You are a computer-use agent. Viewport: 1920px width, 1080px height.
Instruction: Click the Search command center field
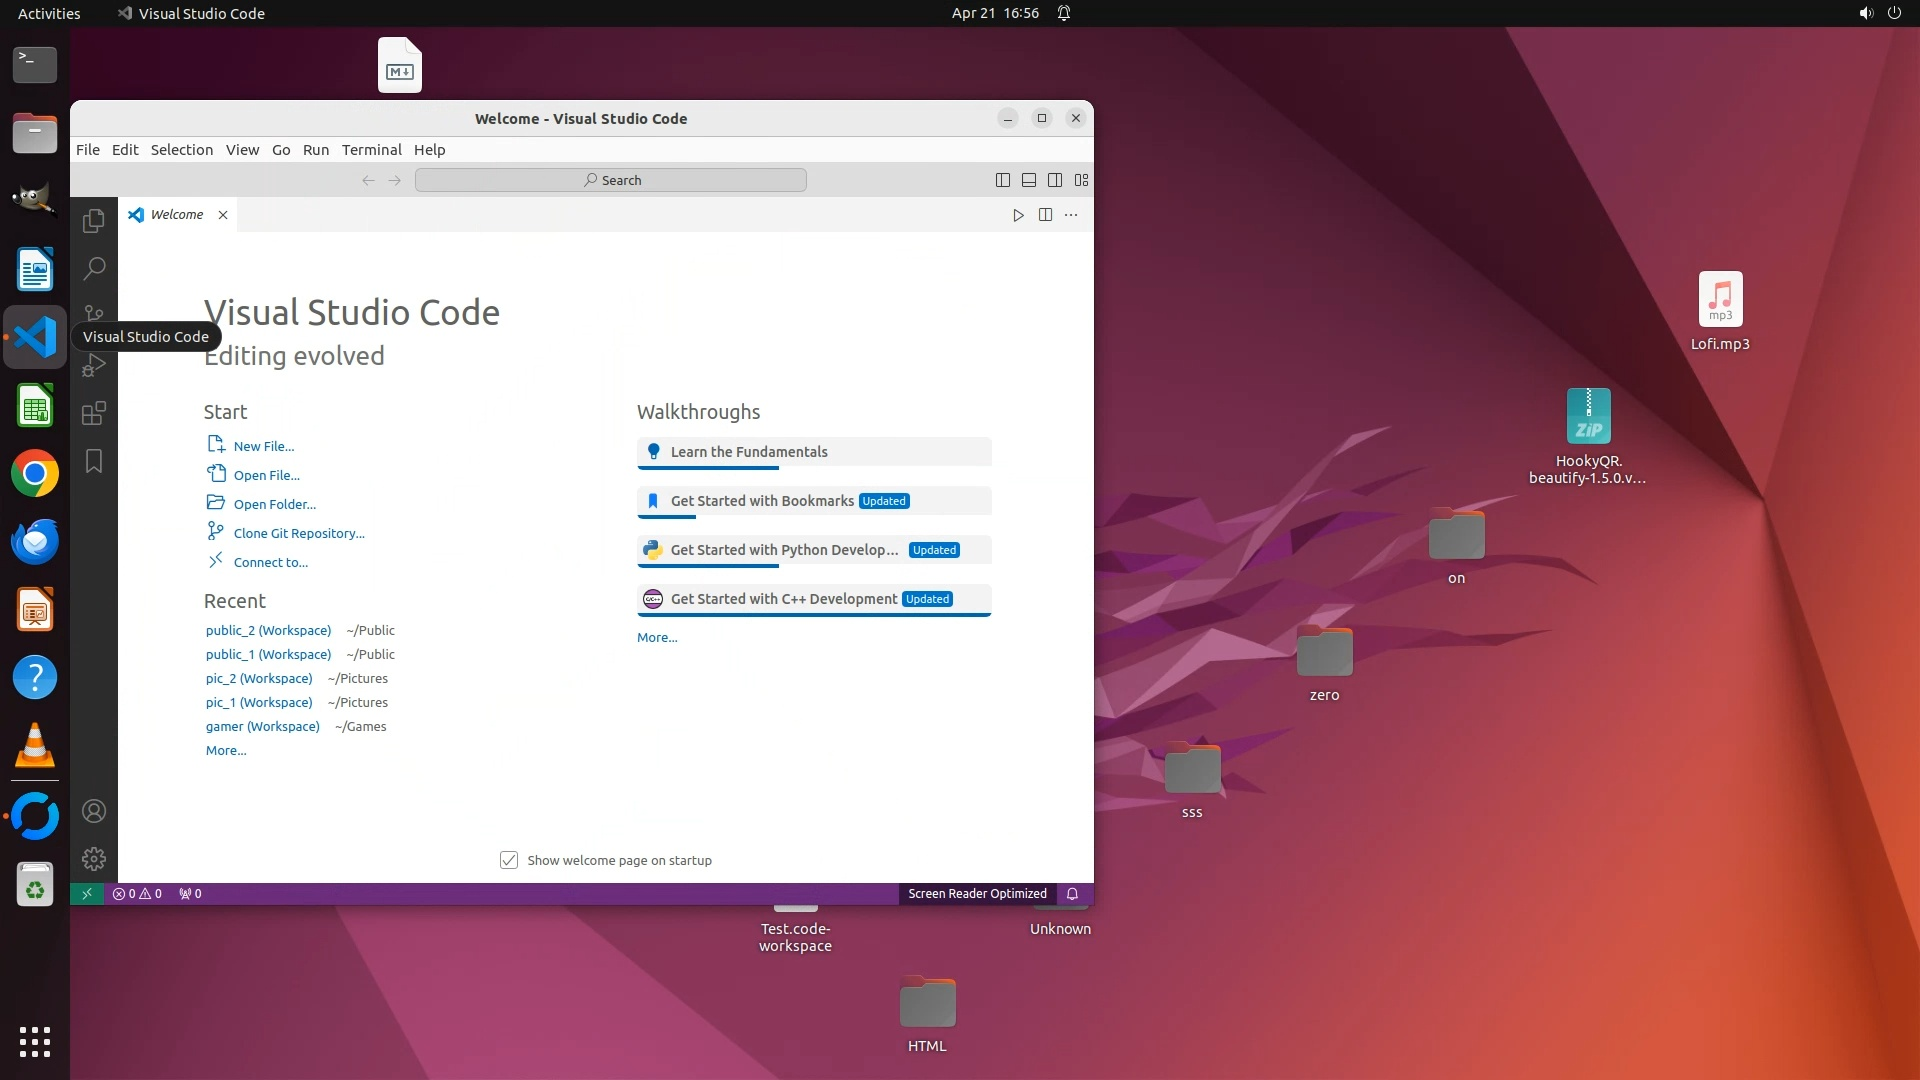pyautogui.click(x=611, y=180)
